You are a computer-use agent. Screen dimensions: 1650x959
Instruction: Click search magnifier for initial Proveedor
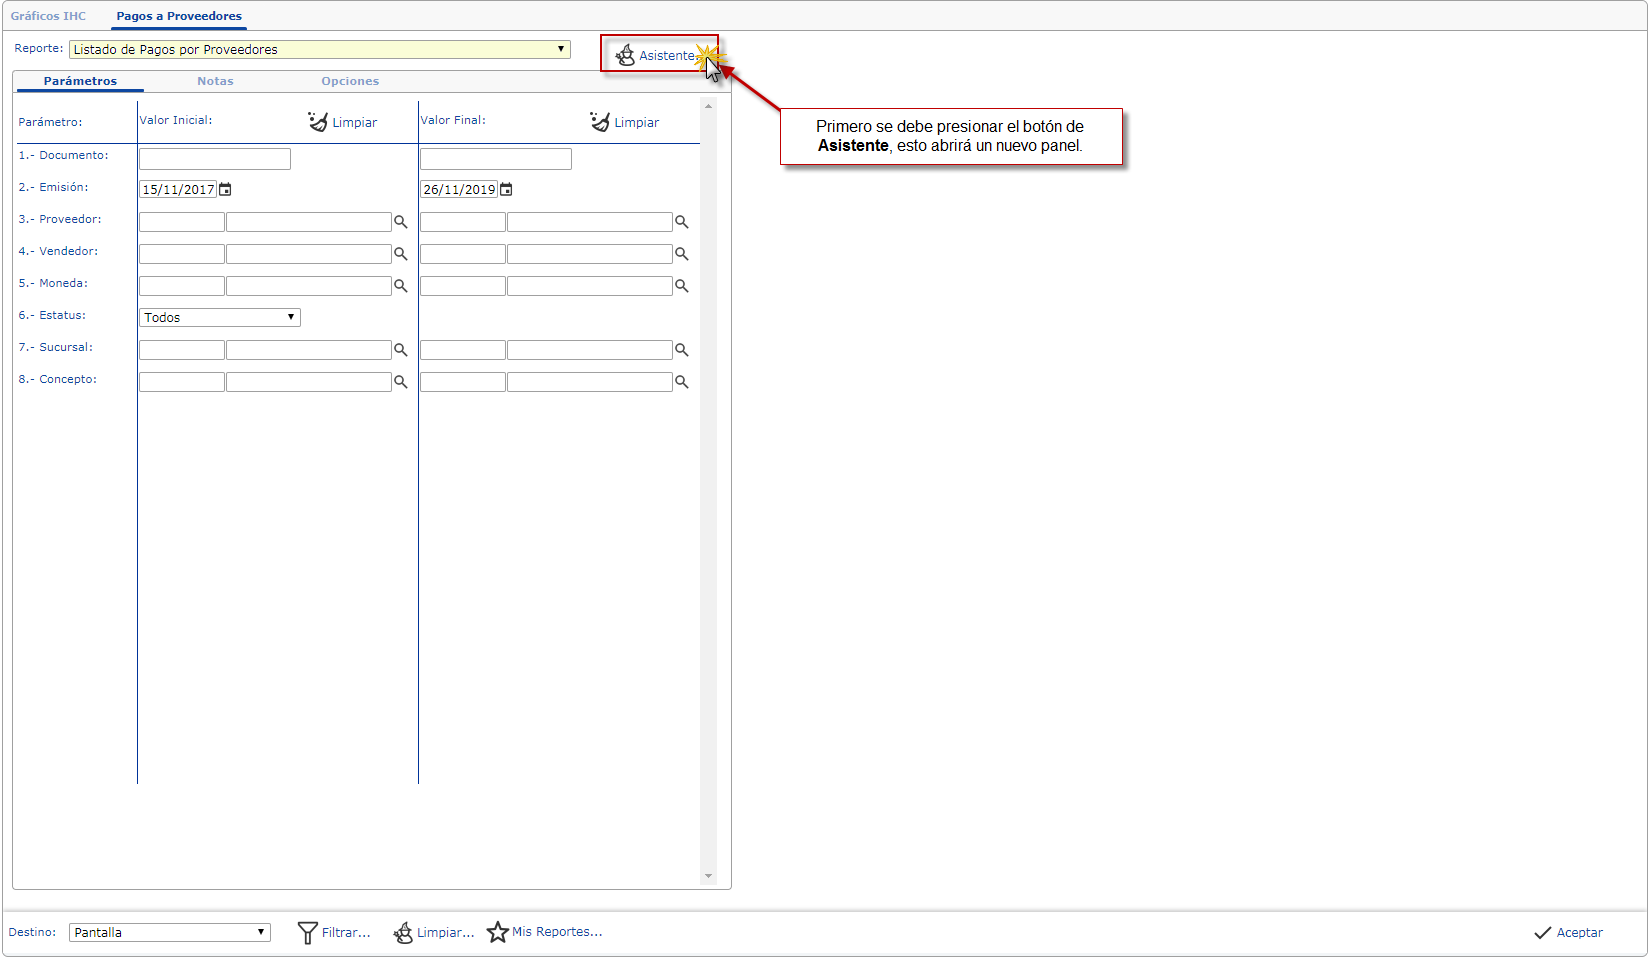[x=400, y=222]
